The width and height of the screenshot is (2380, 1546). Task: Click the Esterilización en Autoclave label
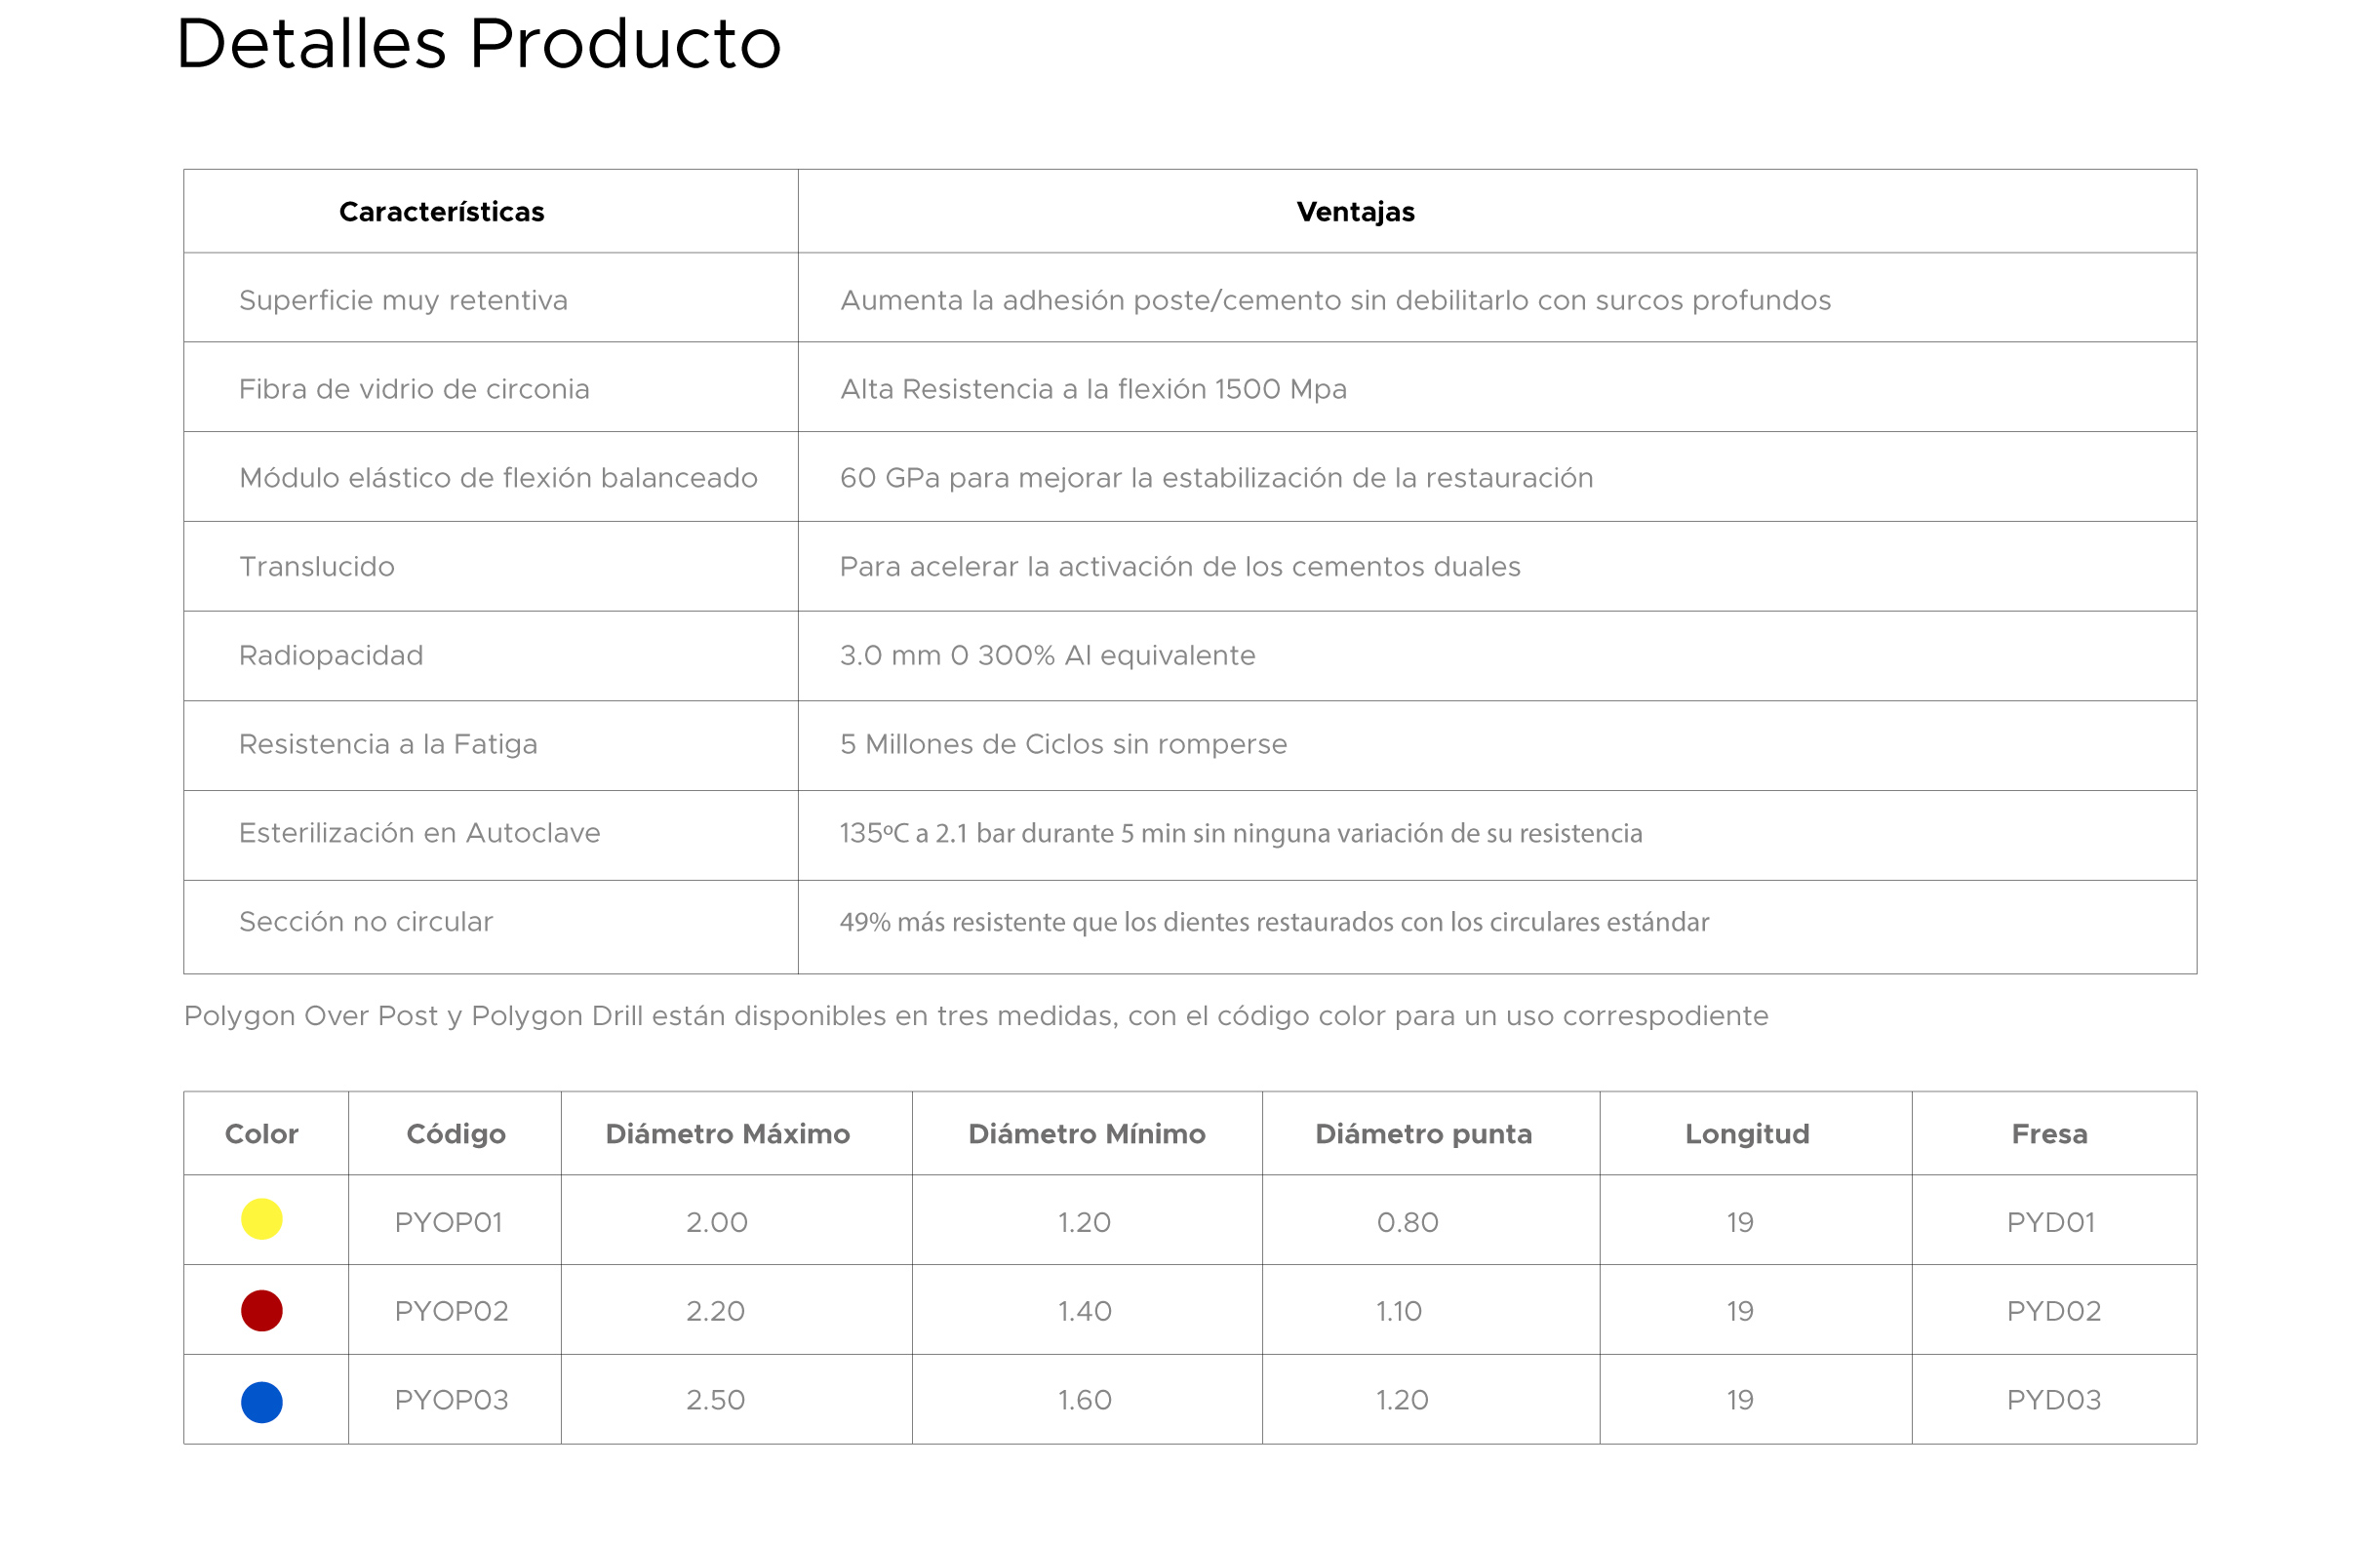point(419,833)
